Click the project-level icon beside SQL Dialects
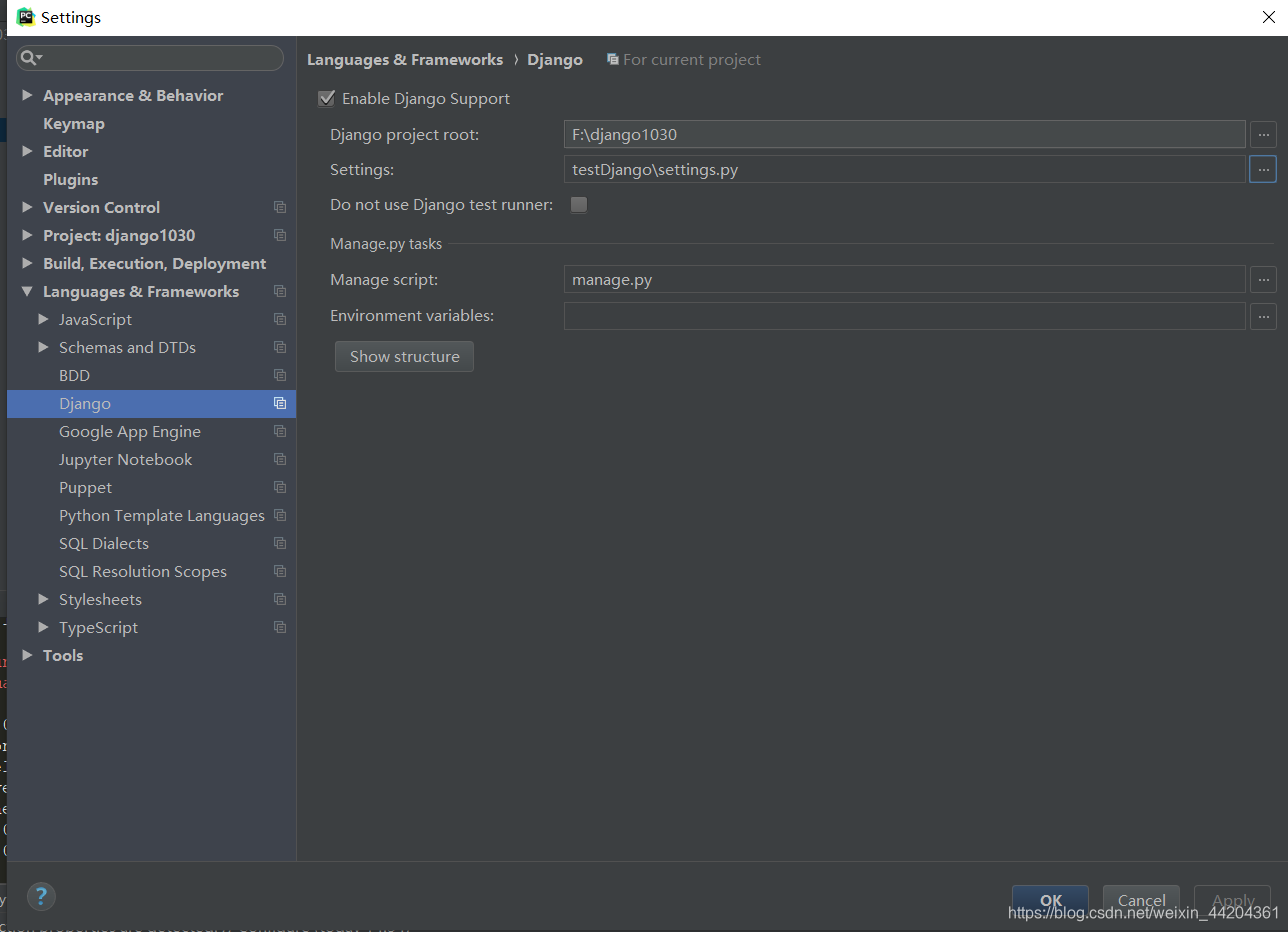Viewport: 1288px width, 932px height. pos(280,543)
